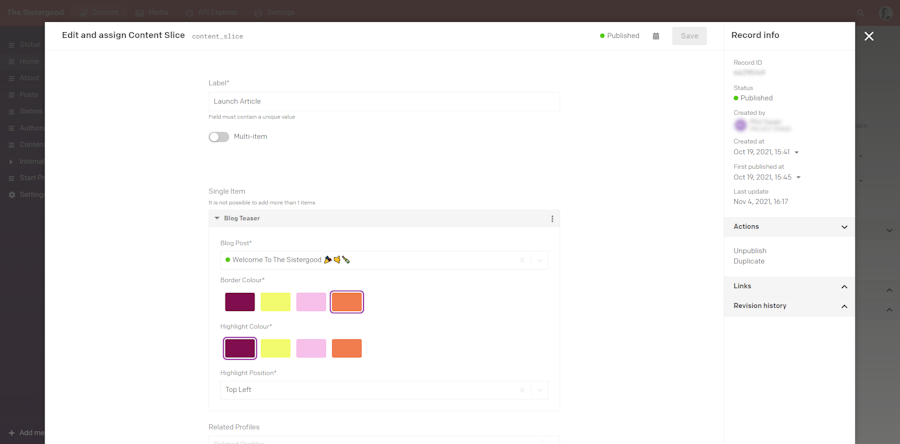Open the Blog Teaser three-dot options menu
This screenshot has width=900, height=444.
click(552, 219)
